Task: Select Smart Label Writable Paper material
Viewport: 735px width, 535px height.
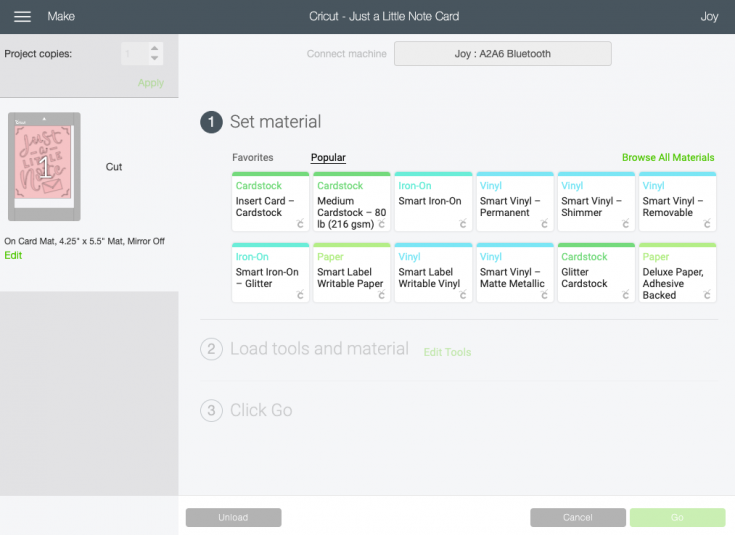Action: point(352,272)
